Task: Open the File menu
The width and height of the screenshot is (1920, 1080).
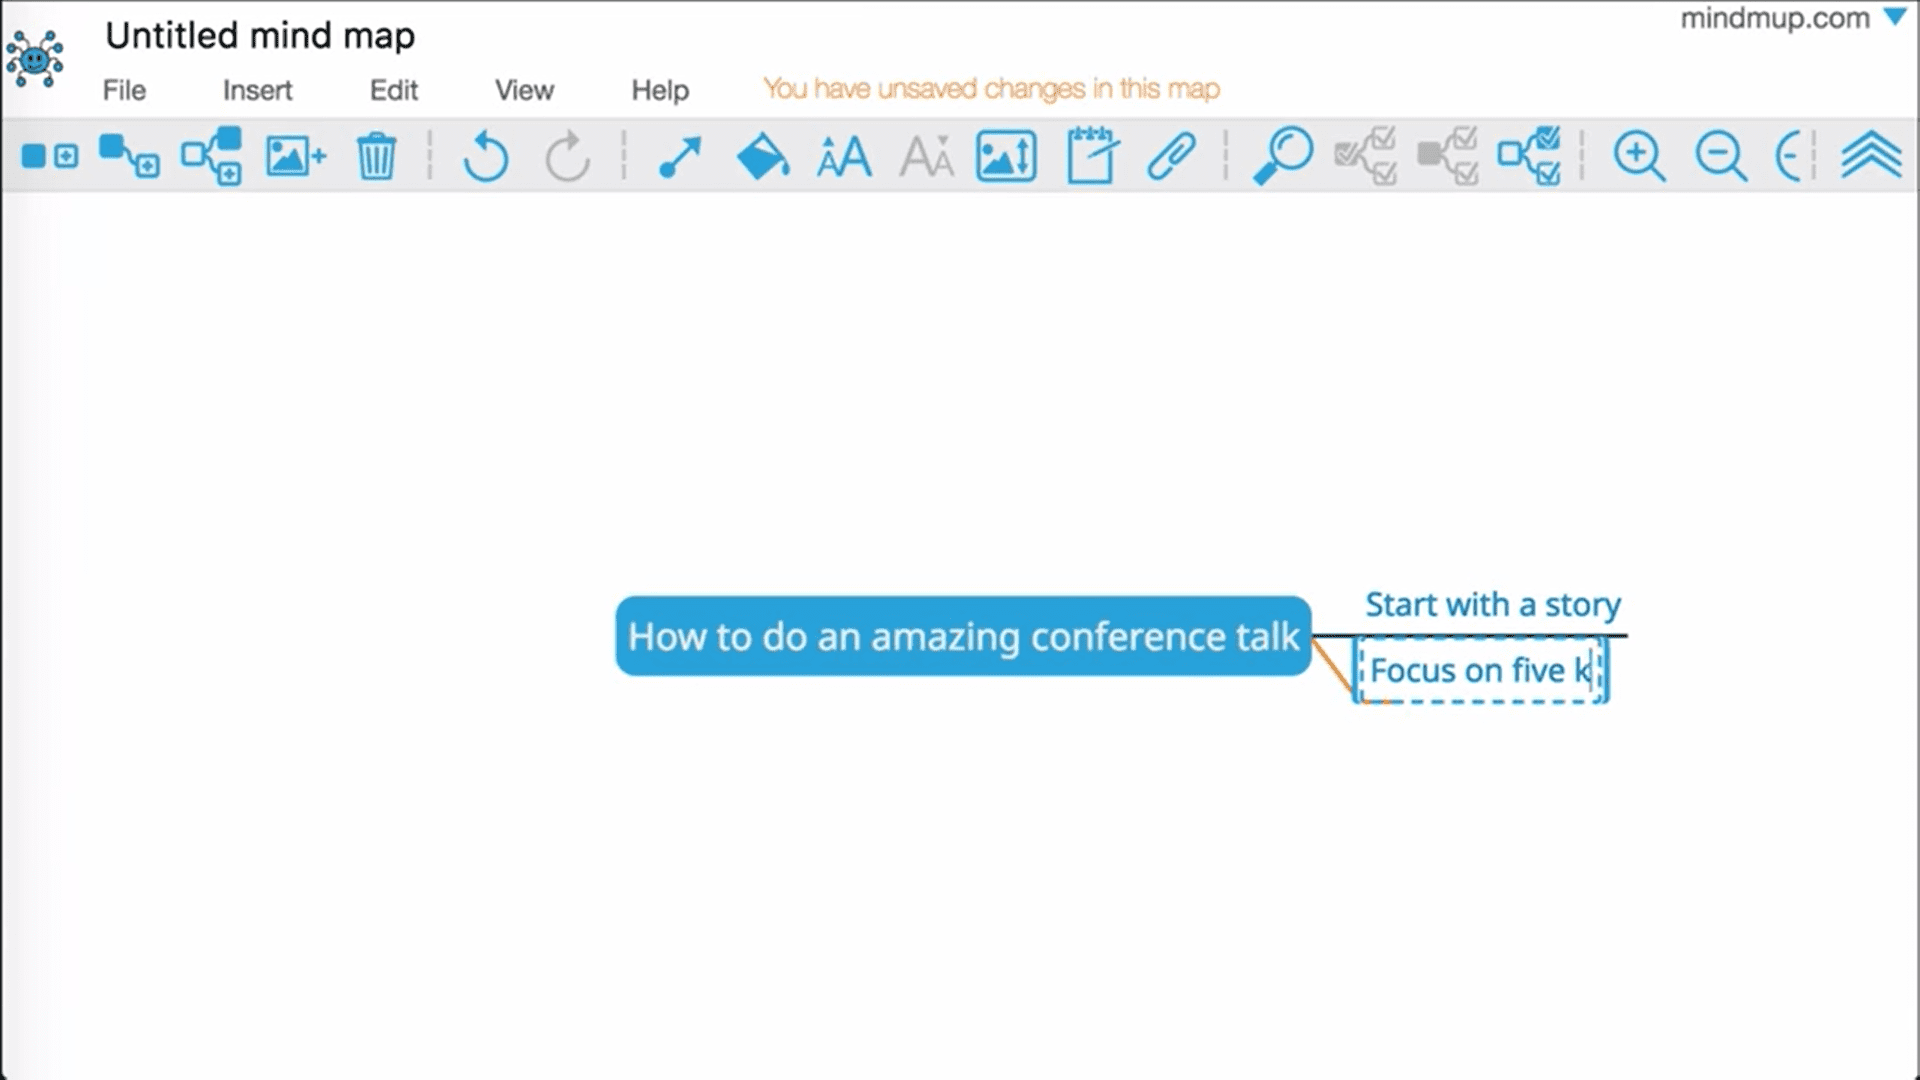Action: pyautogui.click(x=124, y=90)
